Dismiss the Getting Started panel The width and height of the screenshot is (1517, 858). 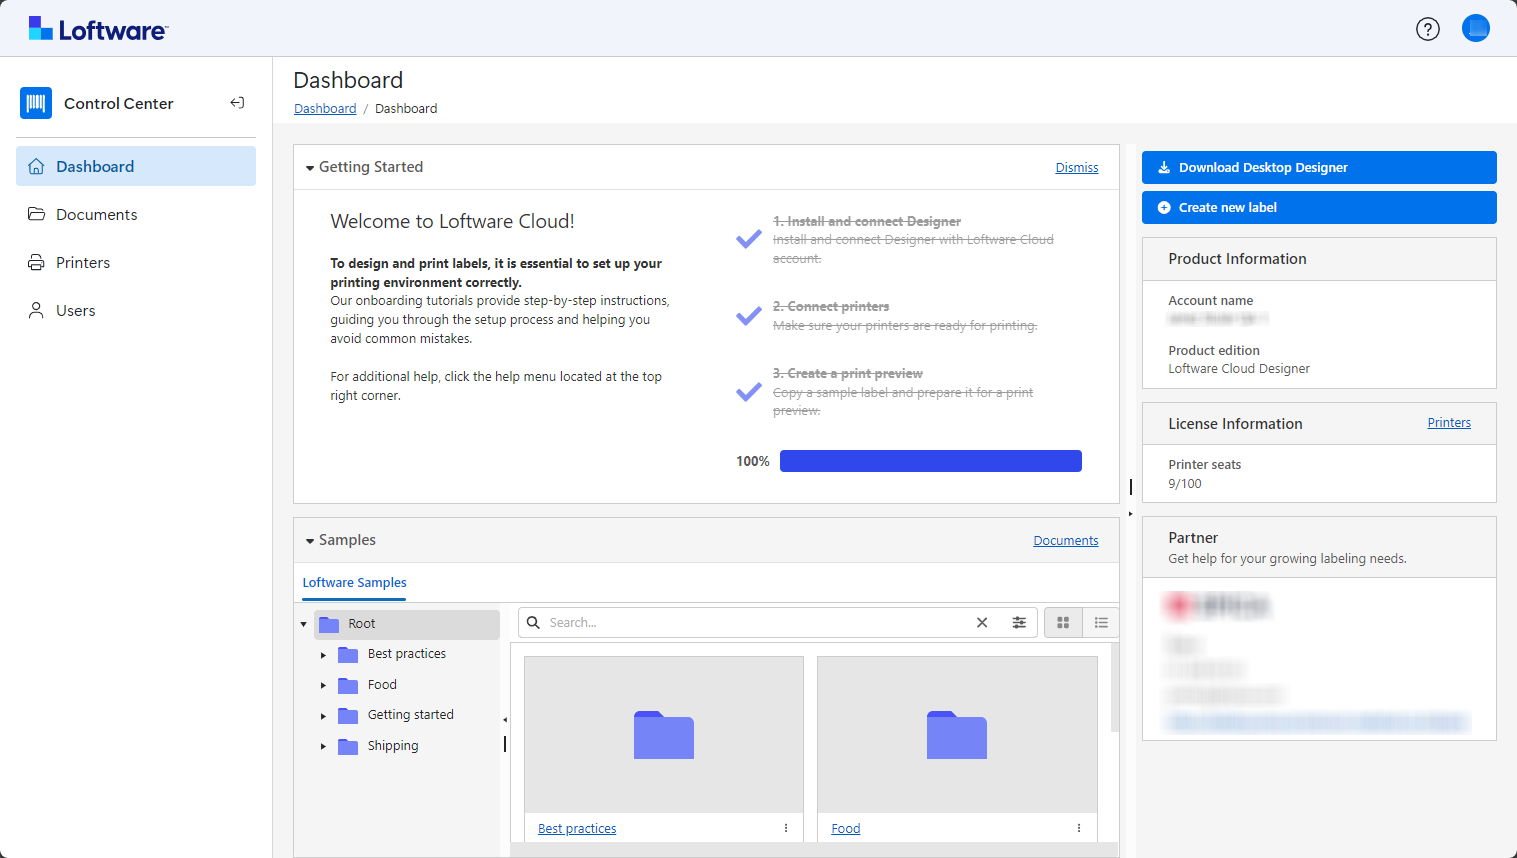click(1076, 168)
